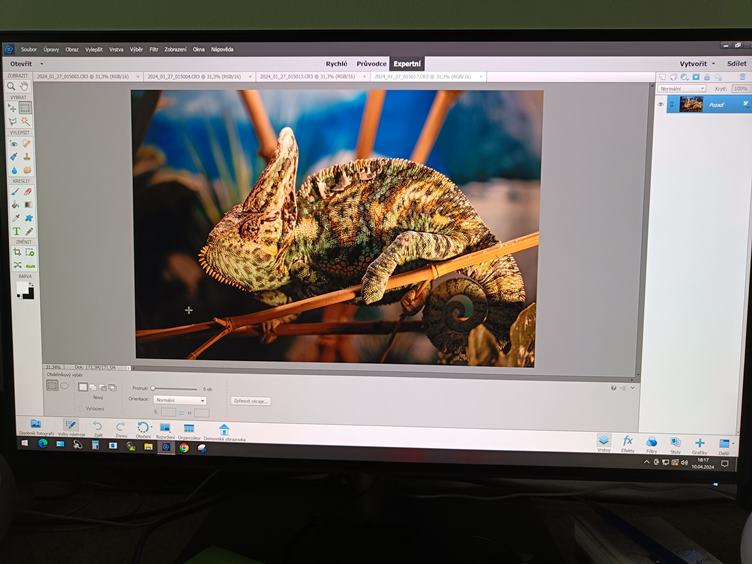
Task: Open the foreground/background color swatches
Action: [25, 290]
